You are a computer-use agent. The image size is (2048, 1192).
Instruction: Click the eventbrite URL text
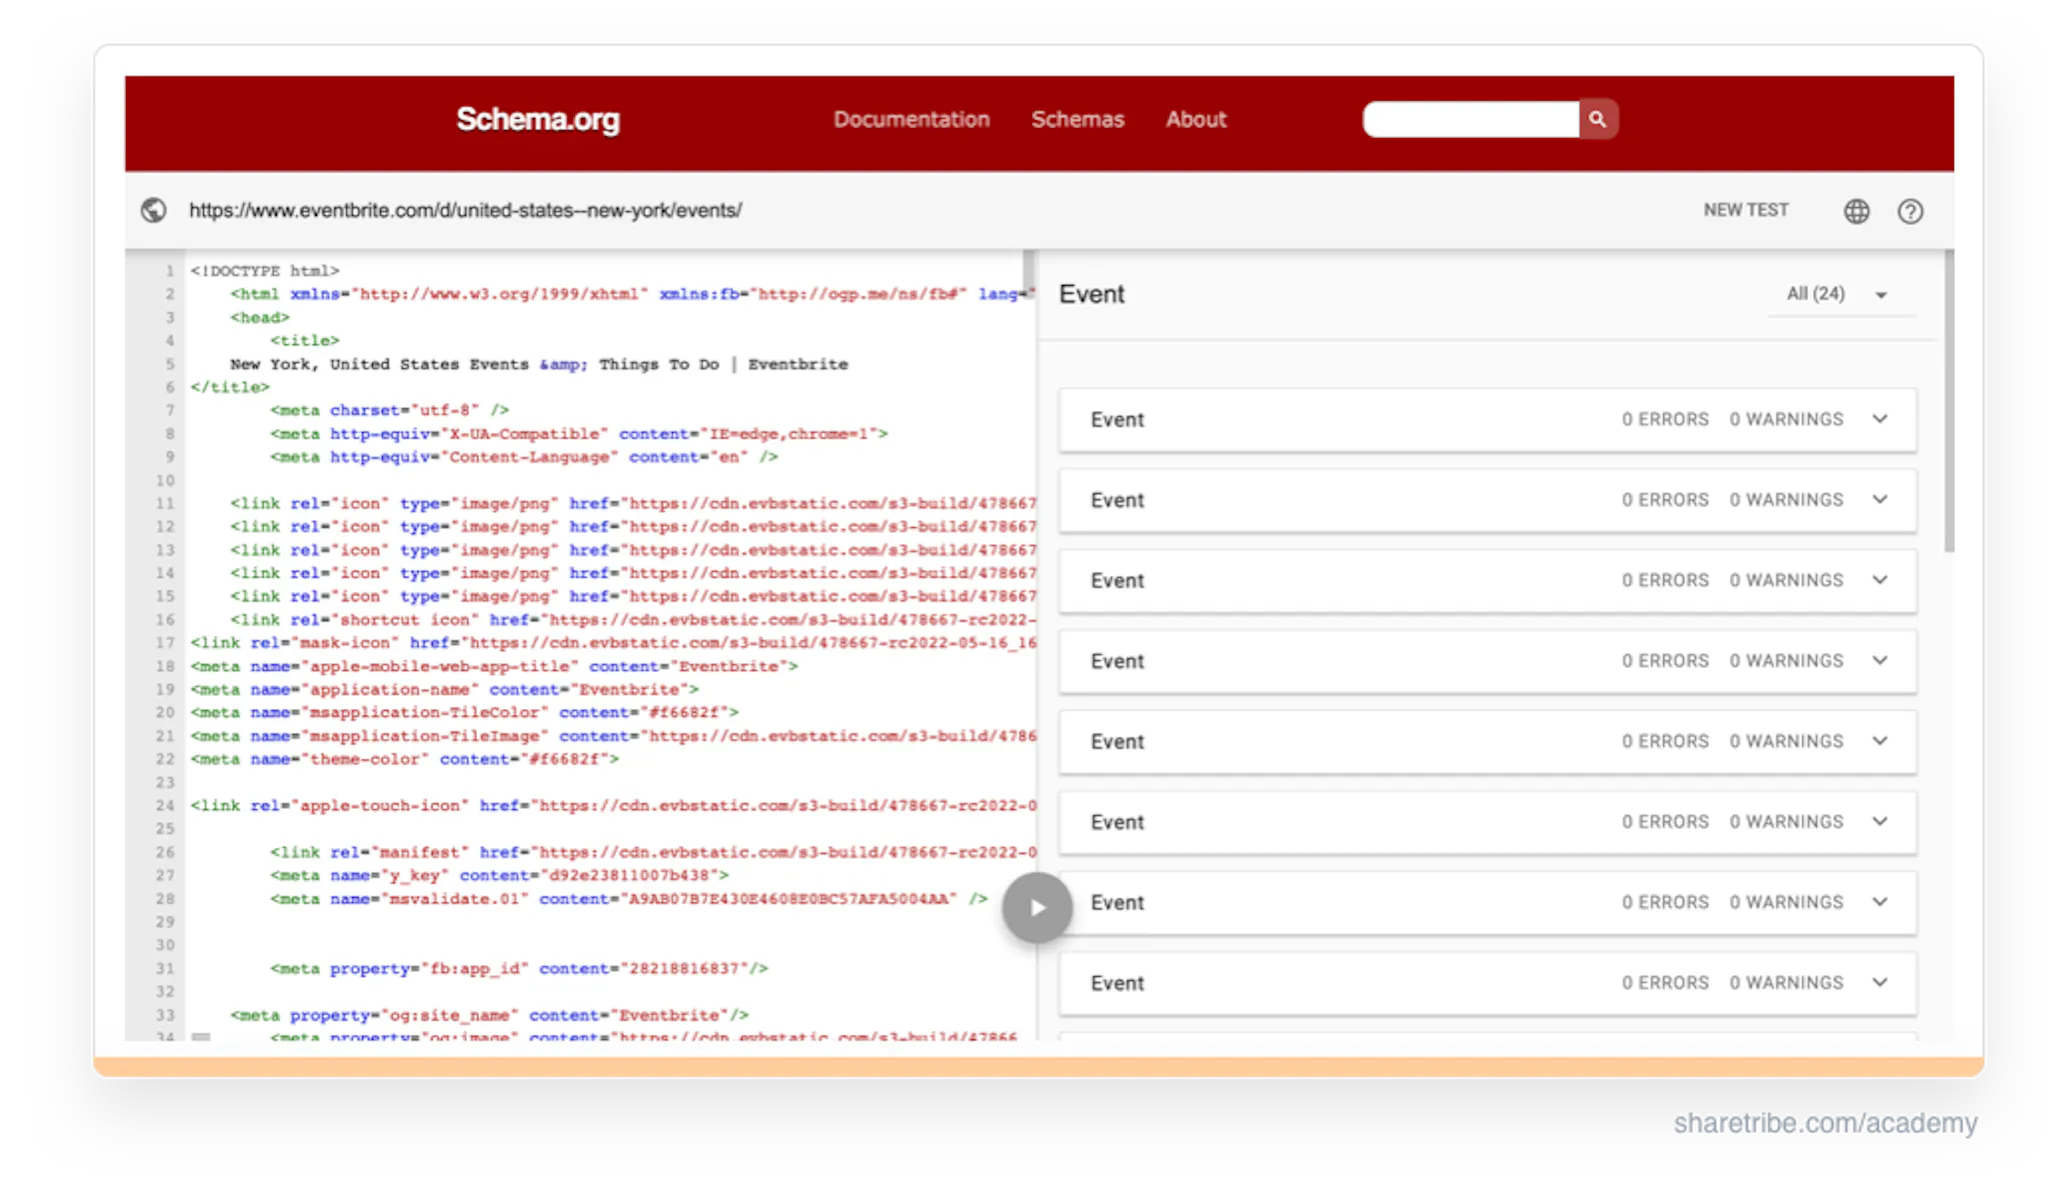coord(465,210)
